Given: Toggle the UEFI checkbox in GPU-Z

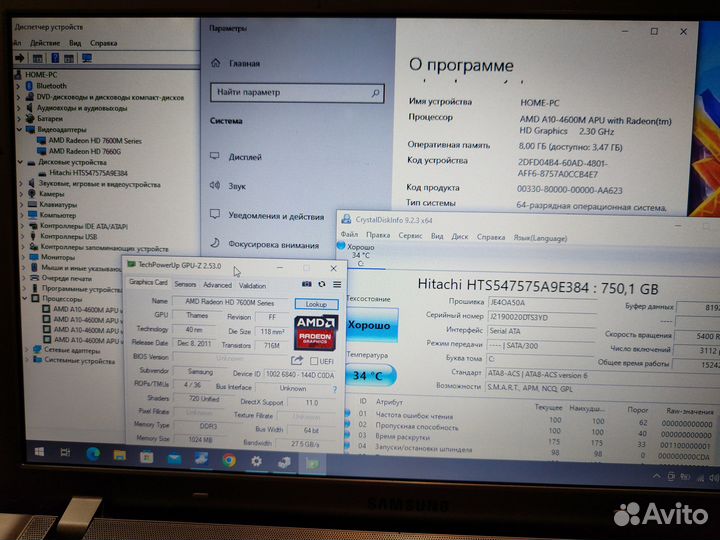Looking at the screenshot, I should point(315,361).
